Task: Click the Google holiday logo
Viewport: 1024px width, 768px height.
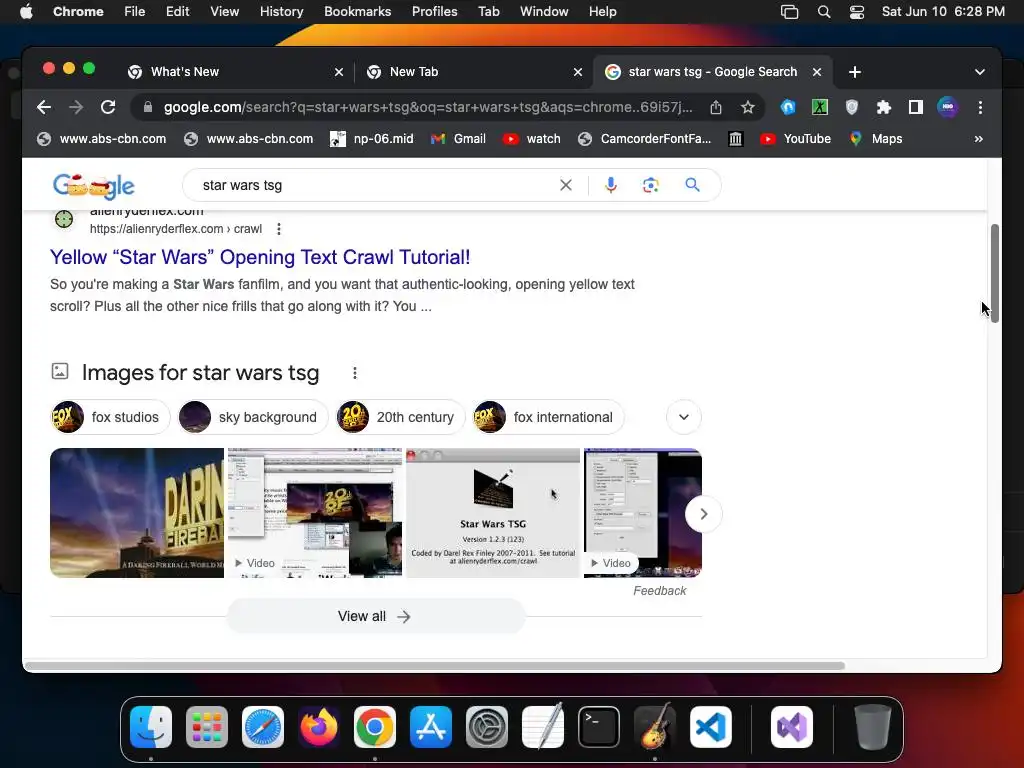Action: (x=93, y=186)
